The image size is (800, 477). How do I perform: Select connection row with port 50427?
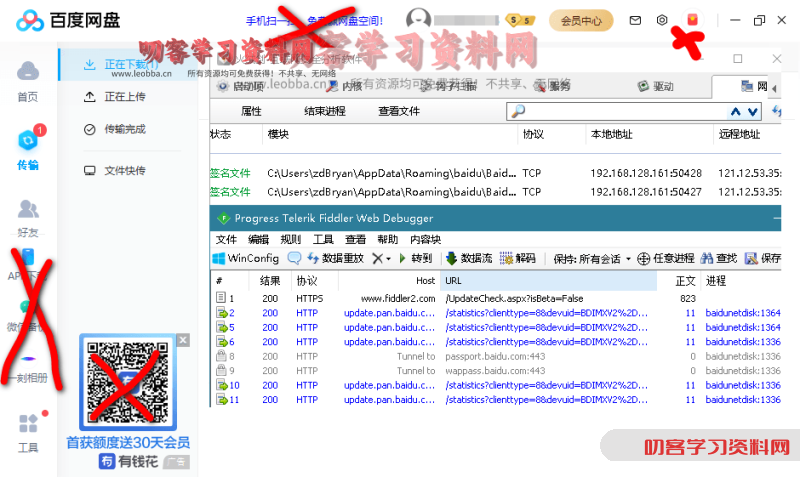coord(495,192)
